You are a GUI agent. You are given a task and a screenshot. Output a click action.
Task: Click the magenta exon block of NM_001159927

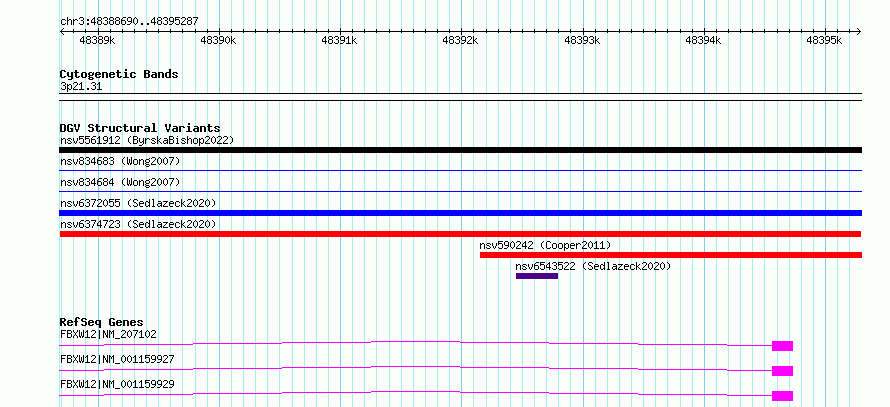click(782, 371)
